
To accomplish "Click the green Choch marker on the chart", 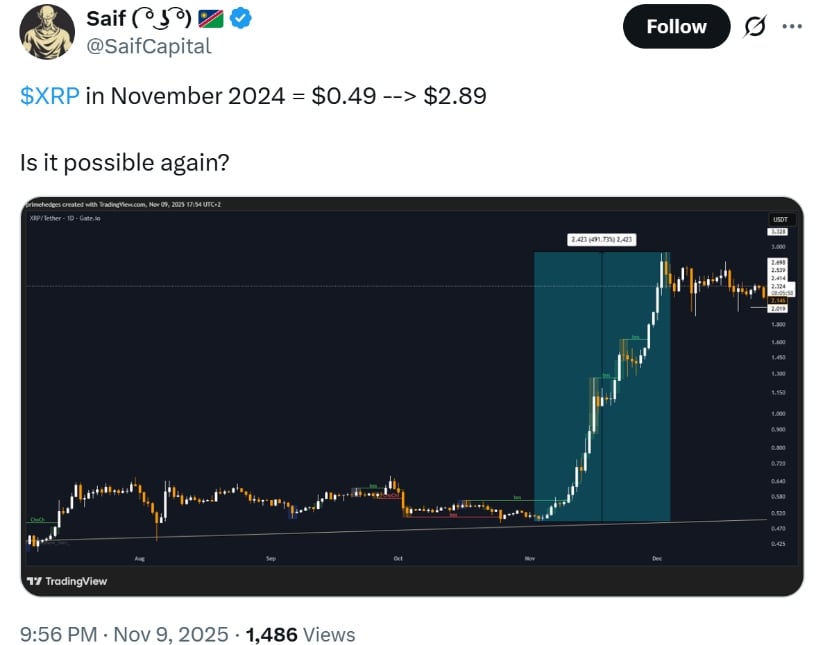I will tap(36, 520).
